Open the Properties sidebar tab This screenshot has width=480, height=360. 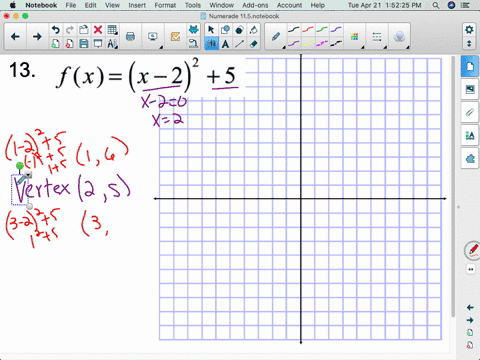470,135
